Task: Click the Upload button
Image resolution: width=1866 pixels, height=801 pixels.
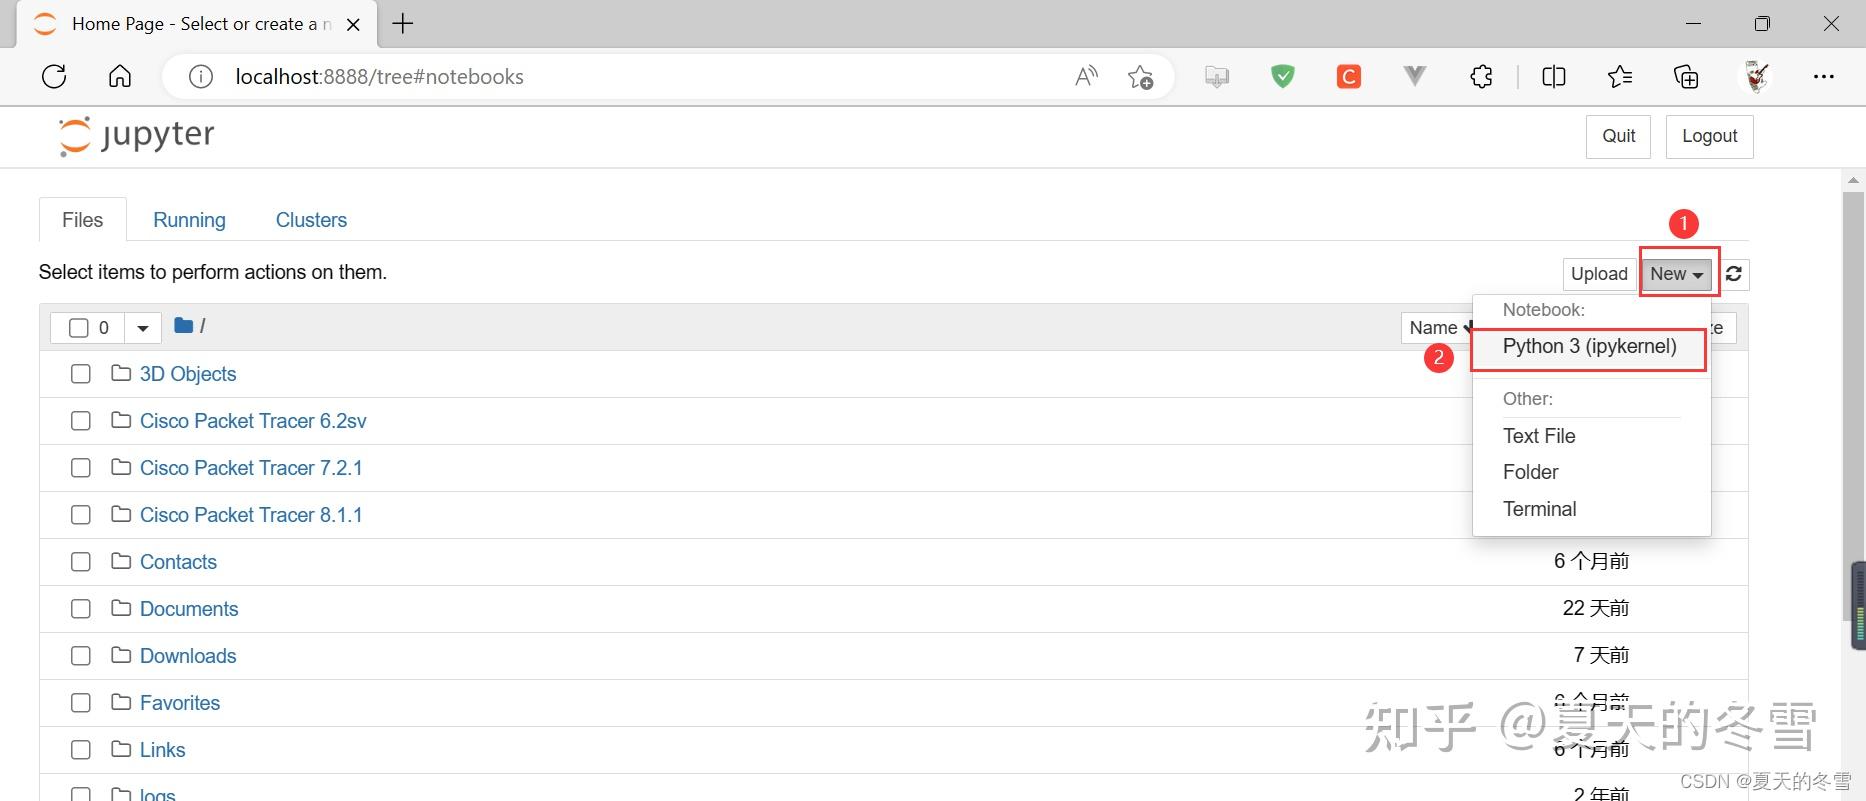Action: pyautogui.click(x=1599, y=274)
